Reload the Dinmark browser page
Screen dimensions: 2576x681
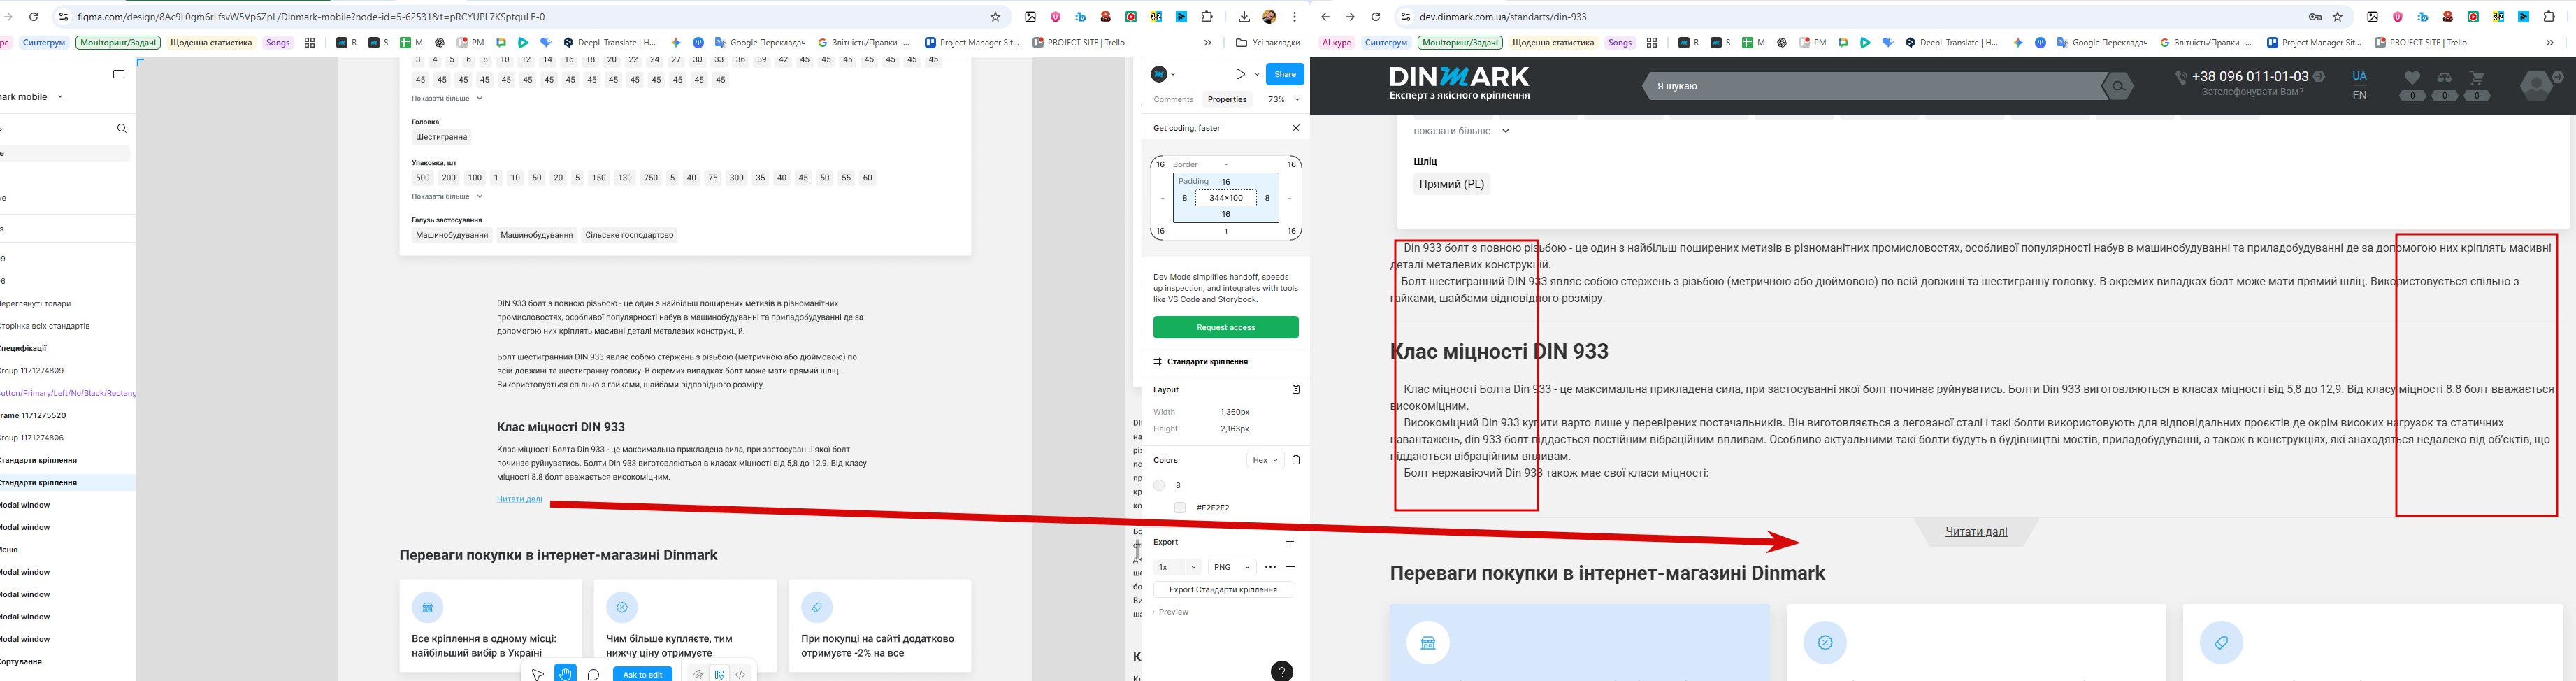coord(1375,17)
